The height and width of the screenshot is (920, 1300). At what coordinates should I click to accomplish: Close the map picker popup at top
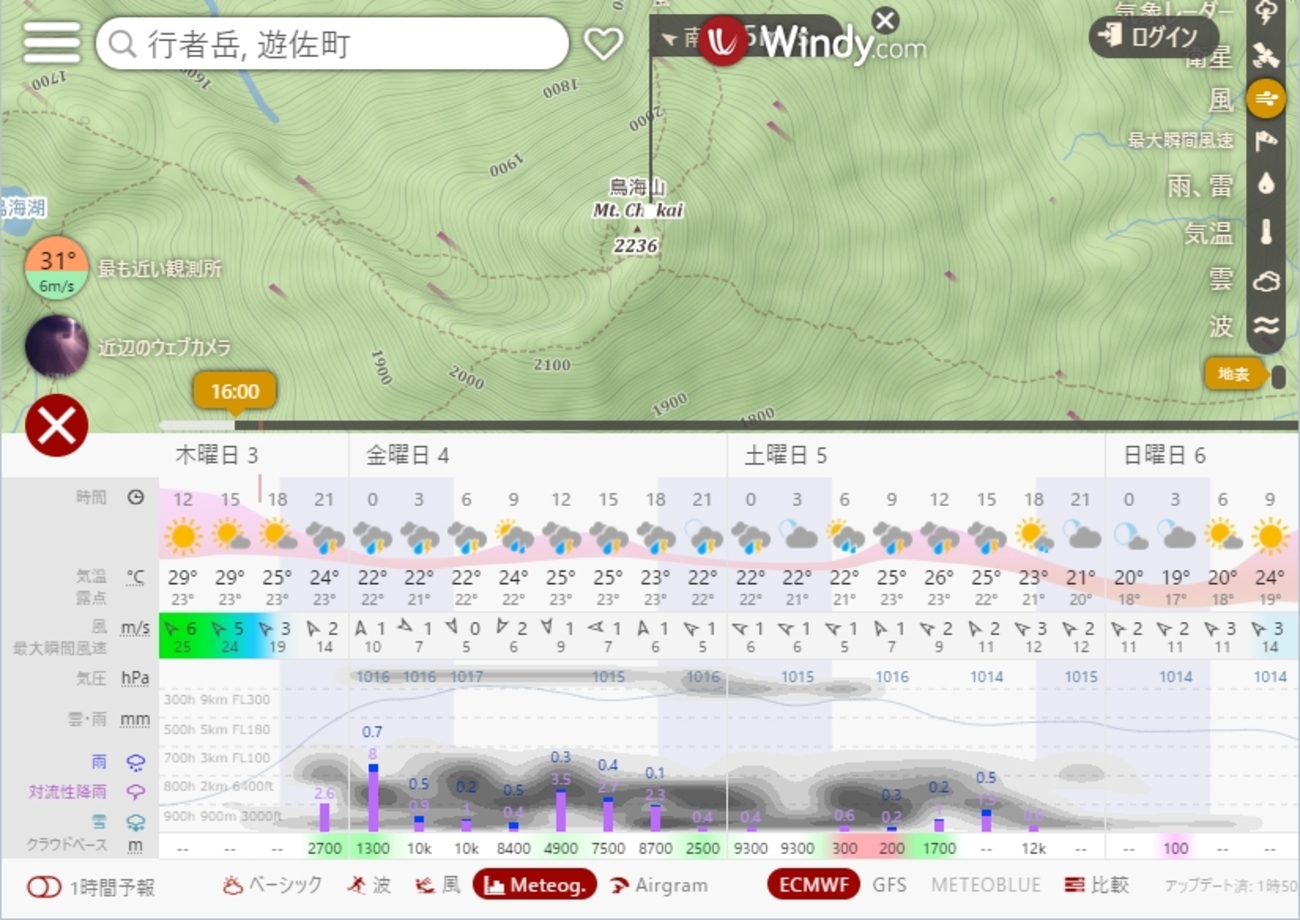coord(885,20)
